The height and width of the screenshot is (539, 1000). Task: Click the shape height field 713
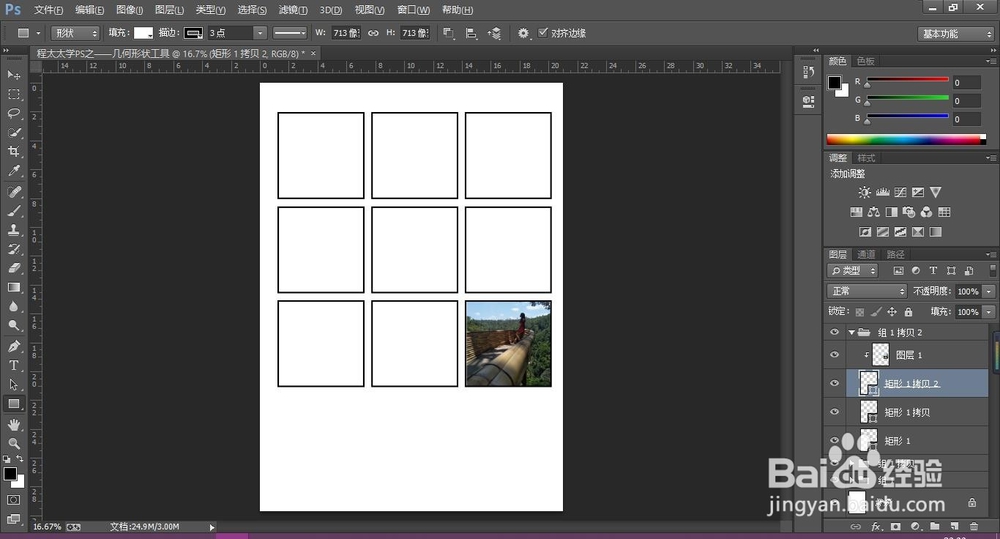(415, 33)
